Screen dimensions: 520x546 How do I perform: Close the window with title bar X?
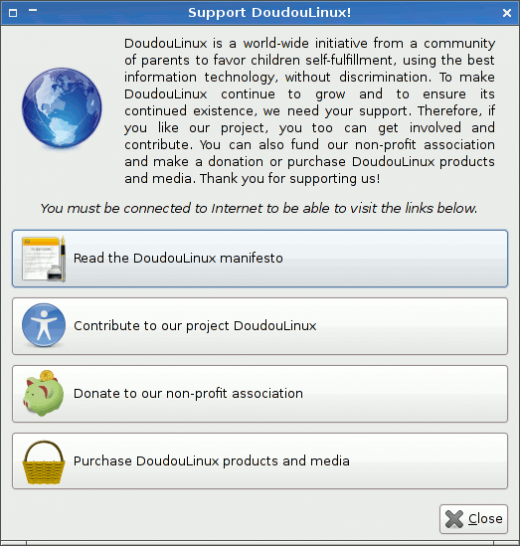click(x=507, y=13)
